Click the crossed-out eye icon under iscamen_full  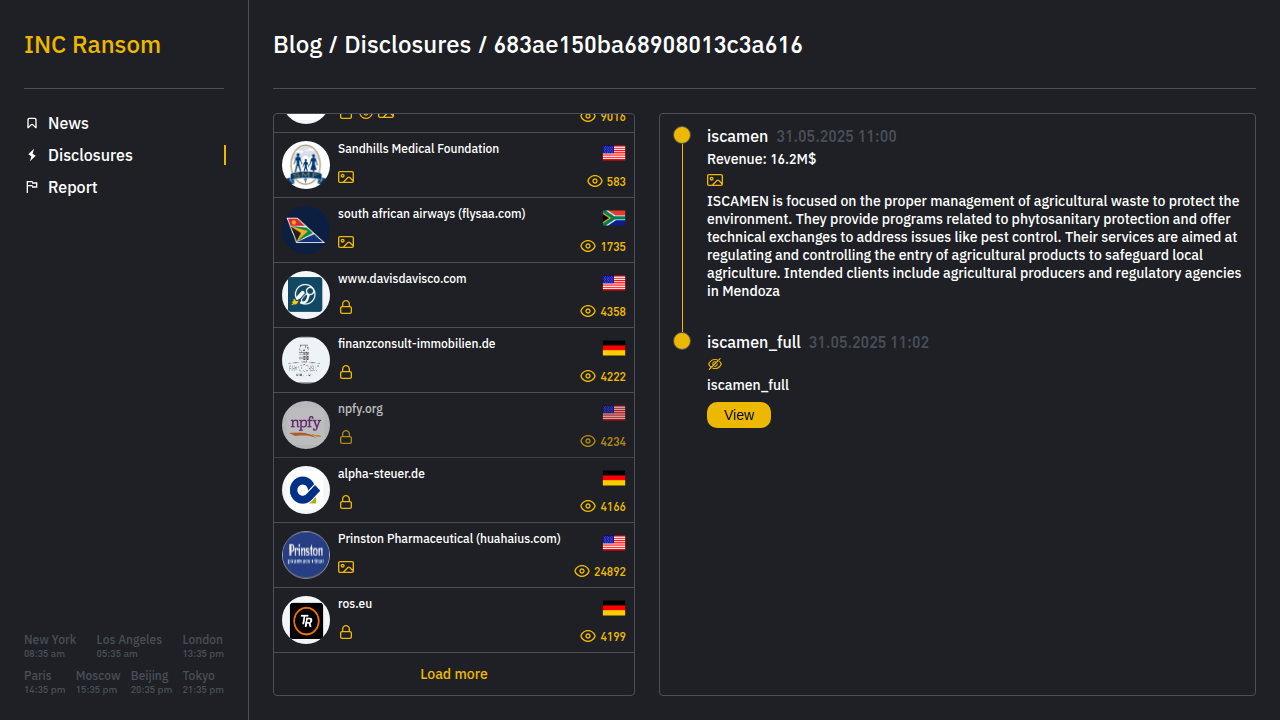[x=715, y=364]
